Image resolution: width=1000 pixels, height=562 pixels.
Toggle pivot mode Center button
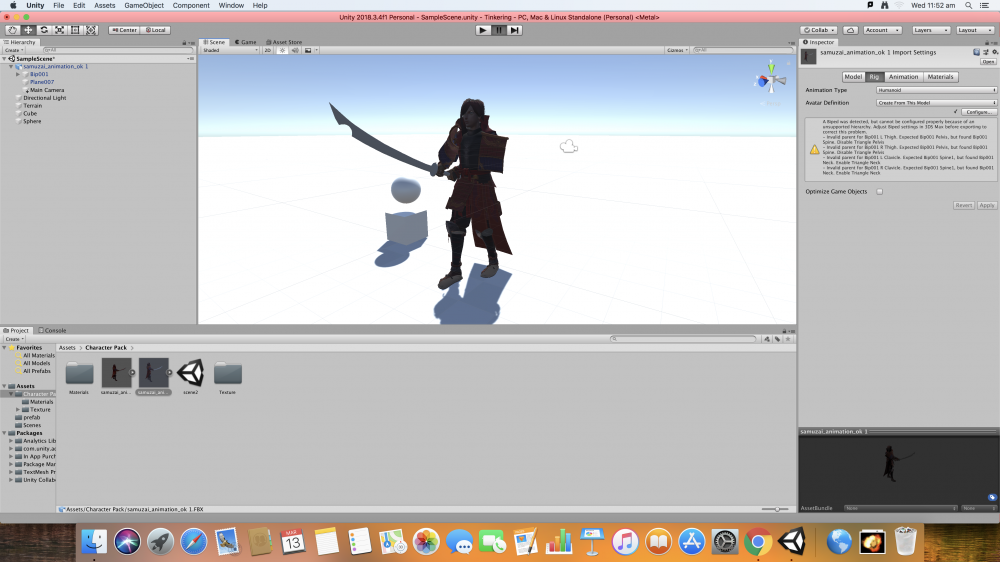tap(124, 30)
